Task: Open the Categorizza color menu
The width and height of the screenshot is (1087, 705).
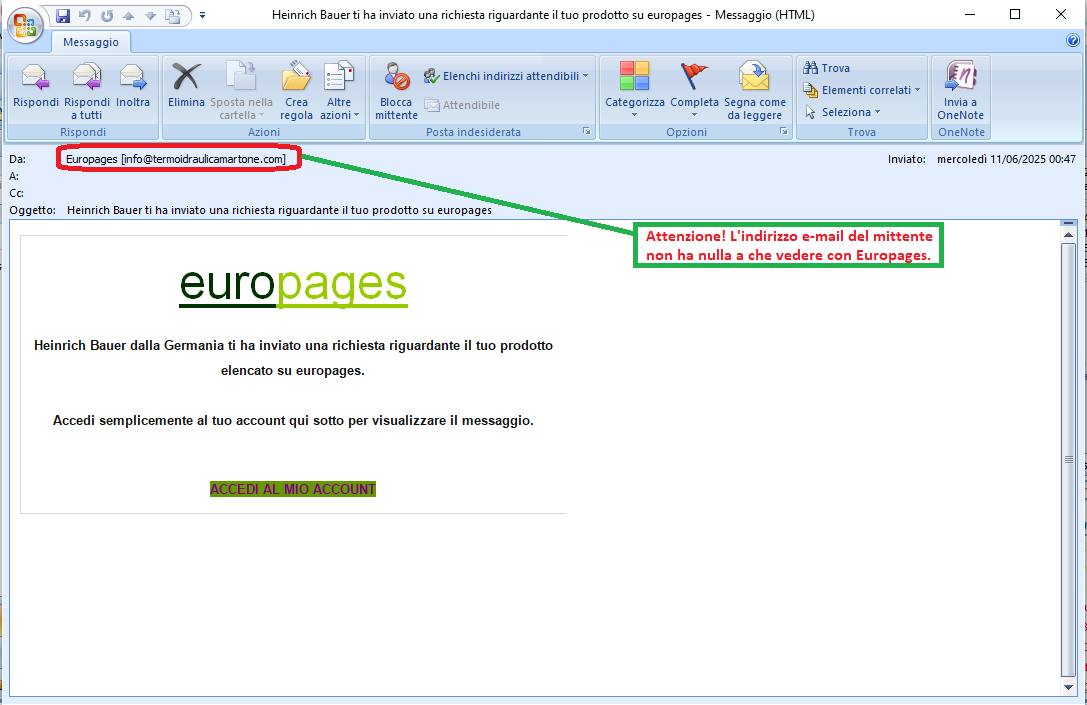Action: 634,89
